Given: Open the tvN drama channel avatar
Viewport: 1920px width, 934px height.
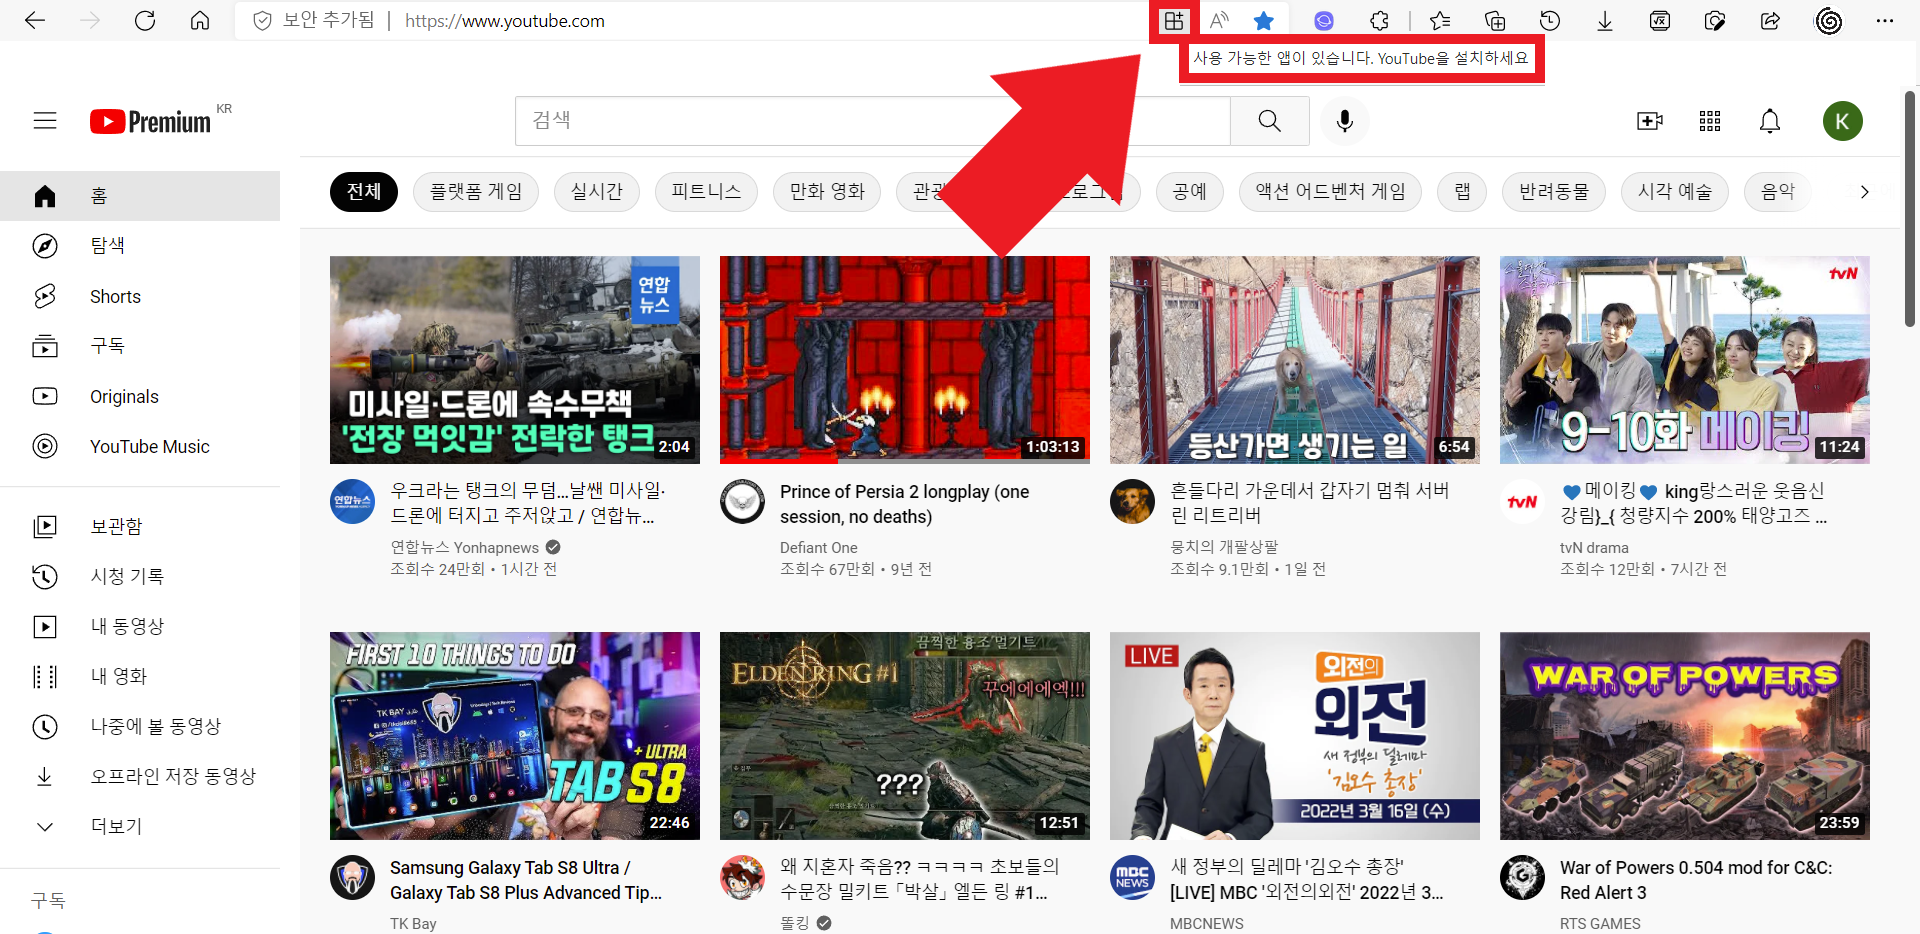Looking at the screenshot, I should [1522, 501].
